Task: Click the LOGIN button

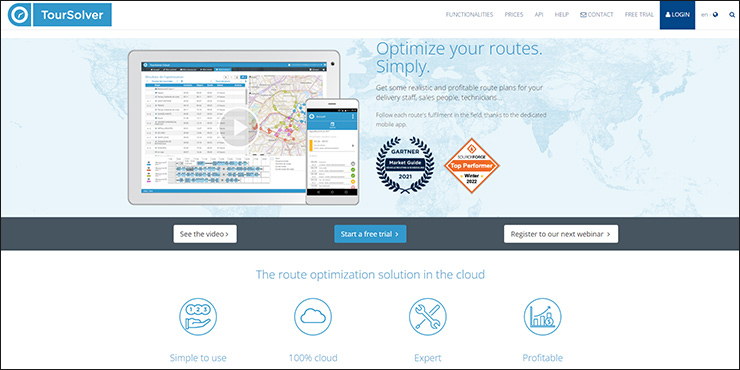Action: (677, 15)
